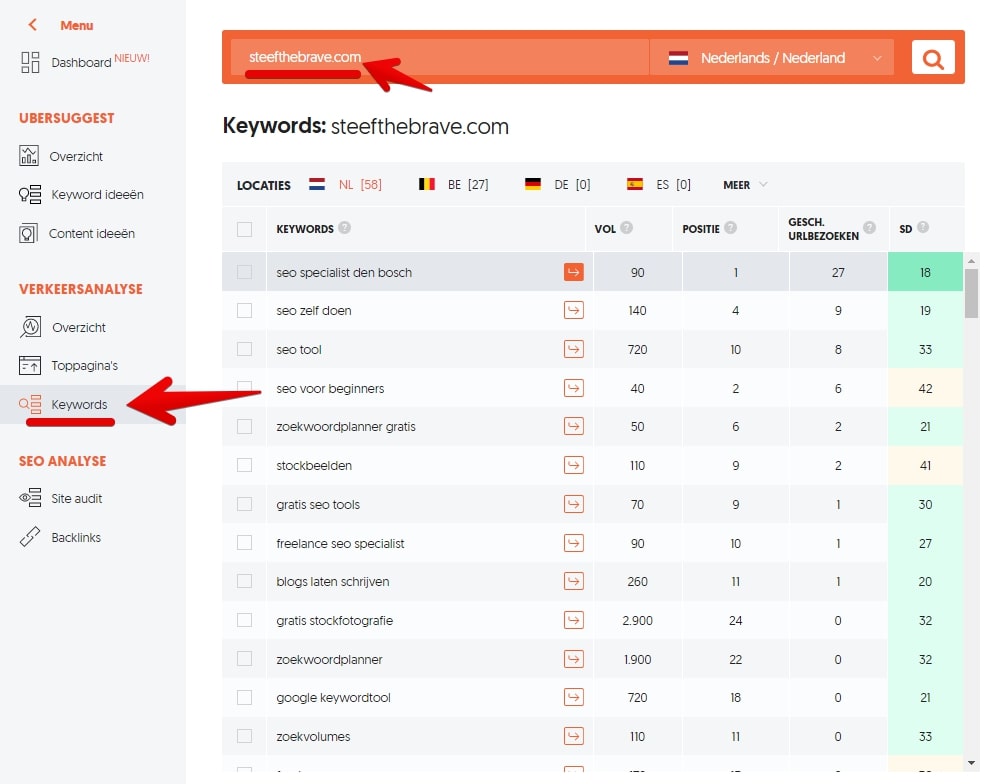Click the table scrollbar thumb

(x=971, y=292)
